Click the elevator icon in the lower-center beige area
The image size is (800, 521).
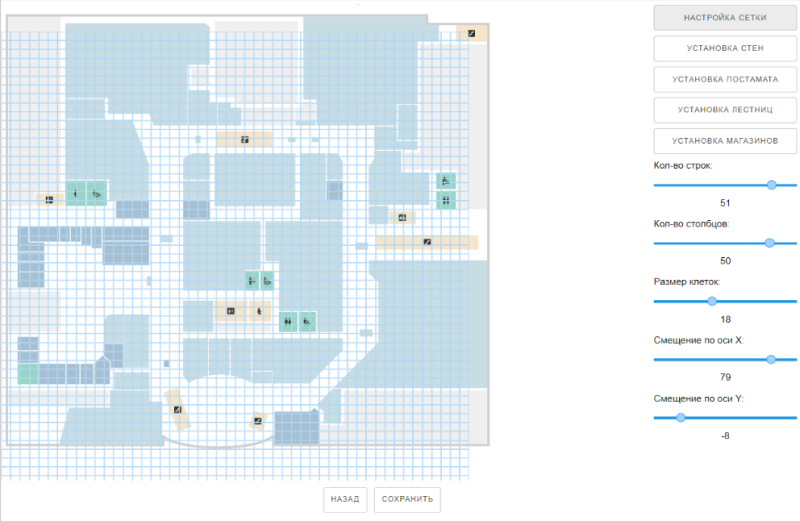click(x=231, y=312)
